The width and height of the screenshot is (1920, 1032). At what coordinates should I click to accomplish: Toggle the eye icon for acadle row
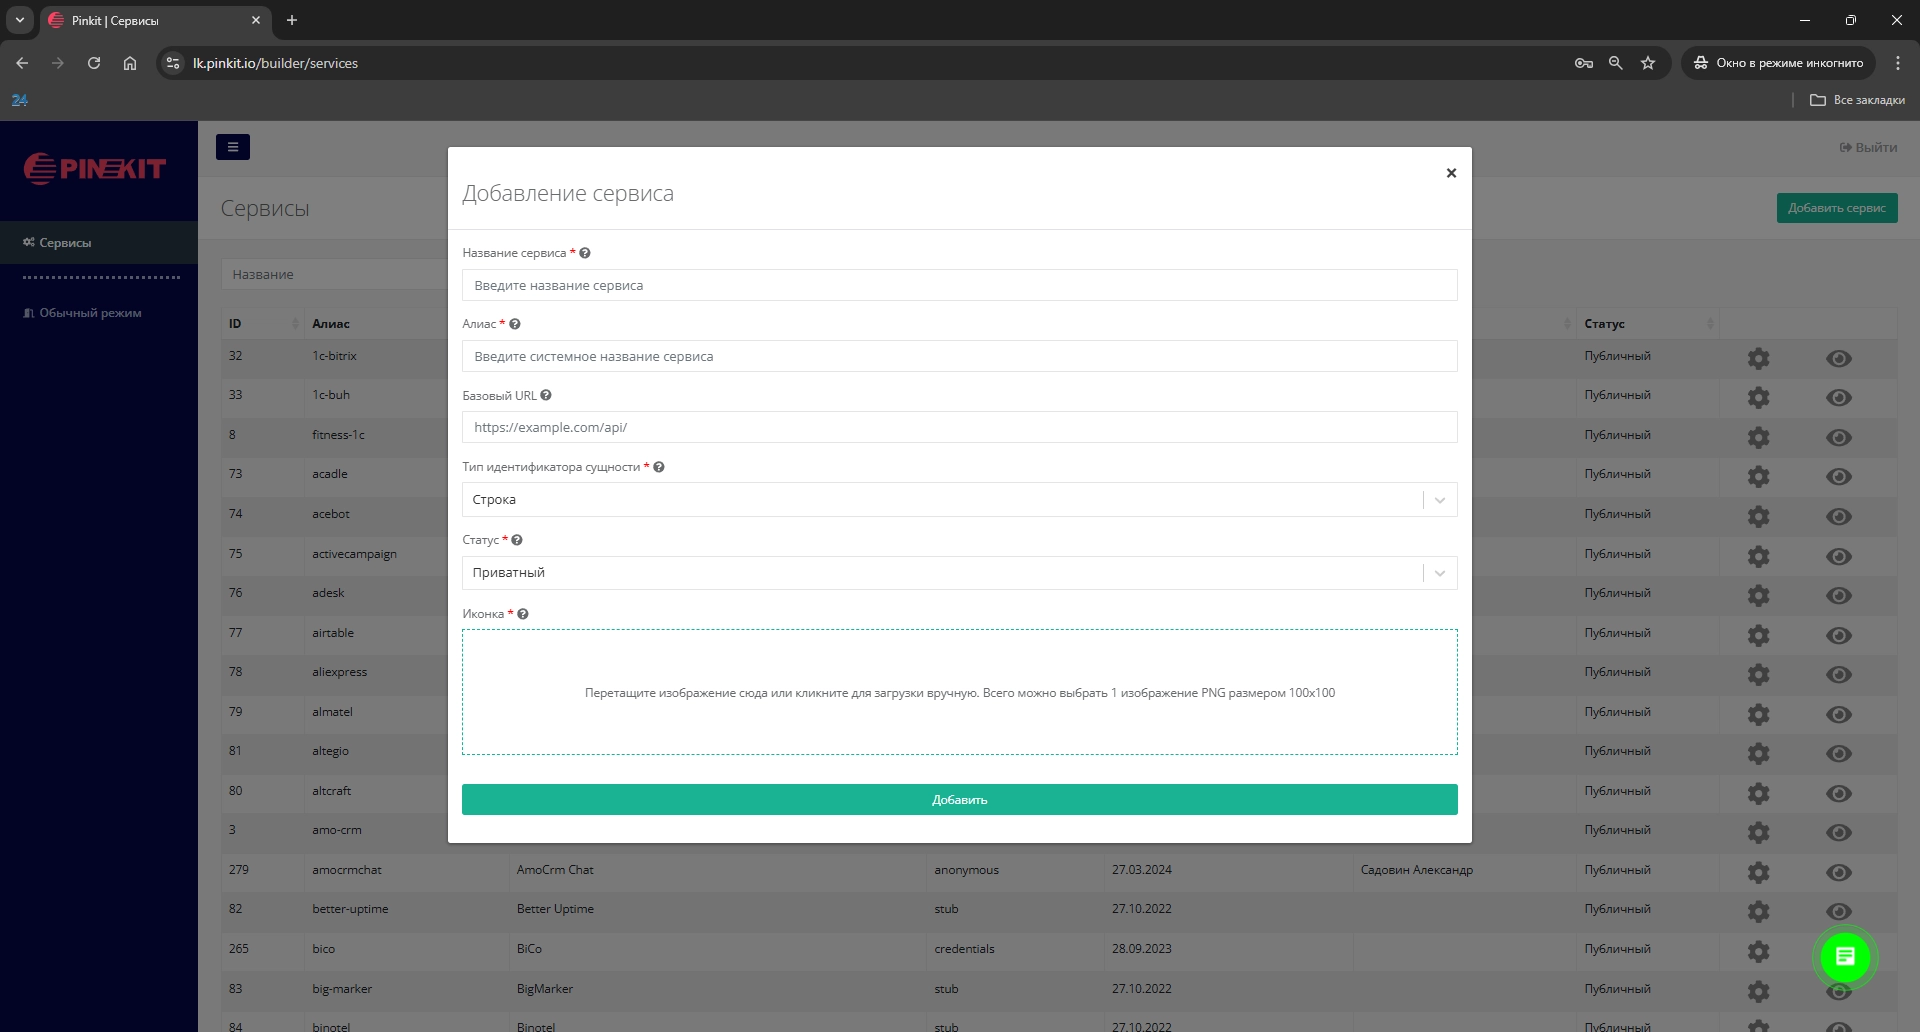click(x=1839, y=476)
